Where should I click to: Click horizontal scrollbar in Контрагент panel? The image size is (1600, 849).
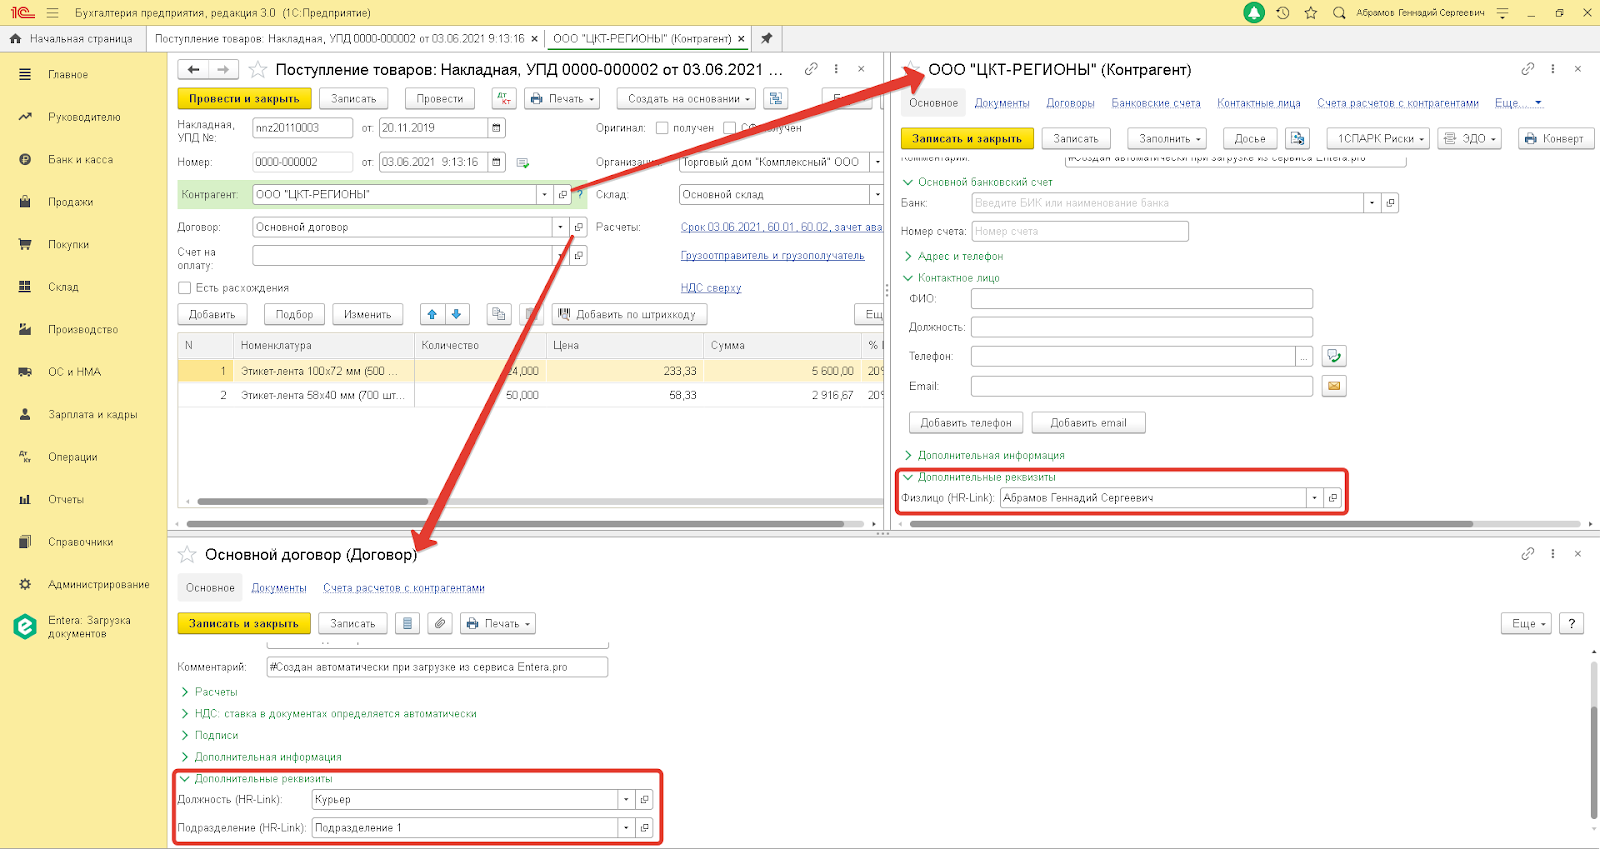1190,524
